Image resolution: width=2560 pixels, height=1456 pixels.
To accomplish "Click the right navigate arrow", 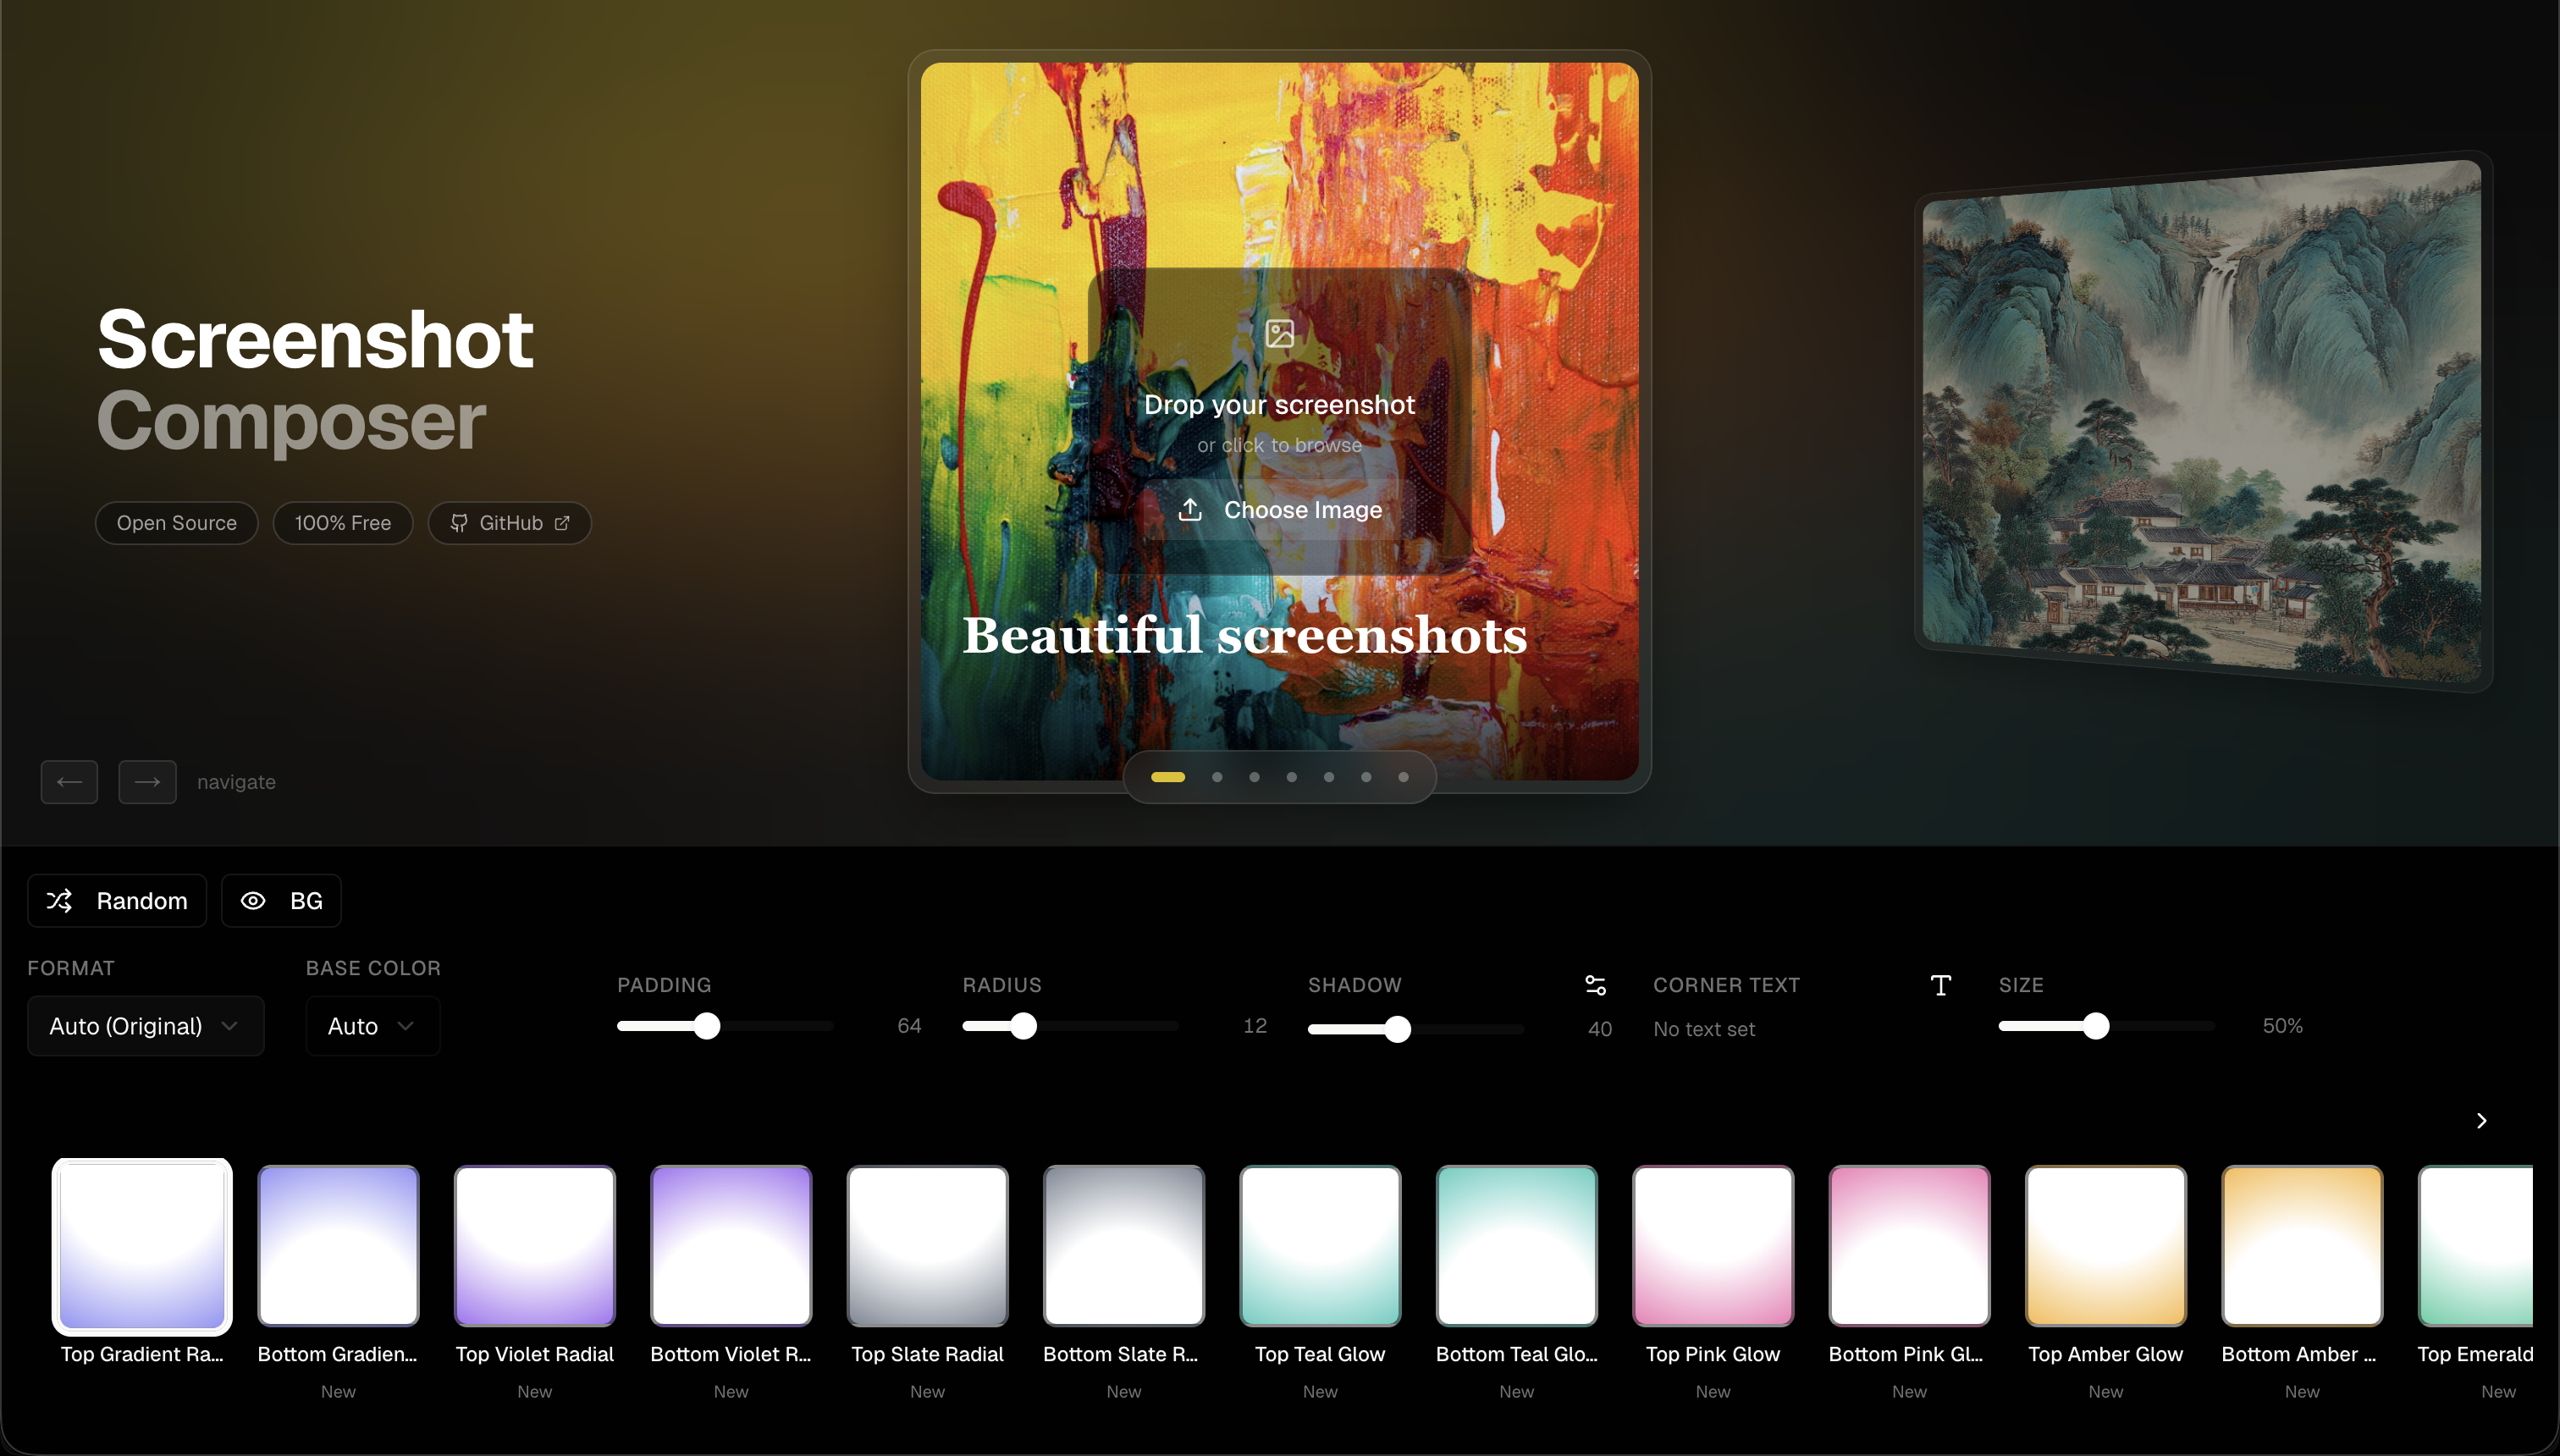I will pyautogui.click(x=147, y=781).
